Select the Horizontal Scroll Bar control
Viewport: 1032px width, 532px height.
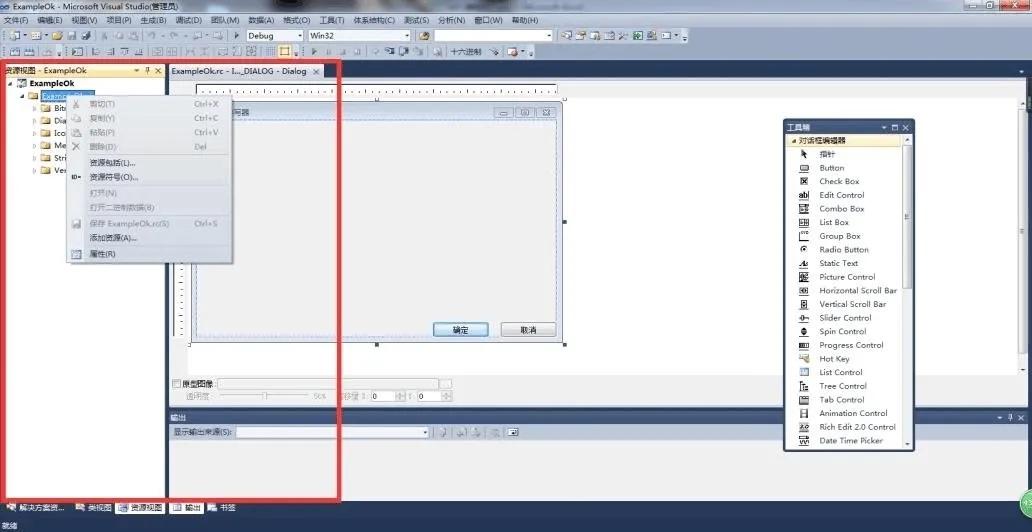point(844,290)
